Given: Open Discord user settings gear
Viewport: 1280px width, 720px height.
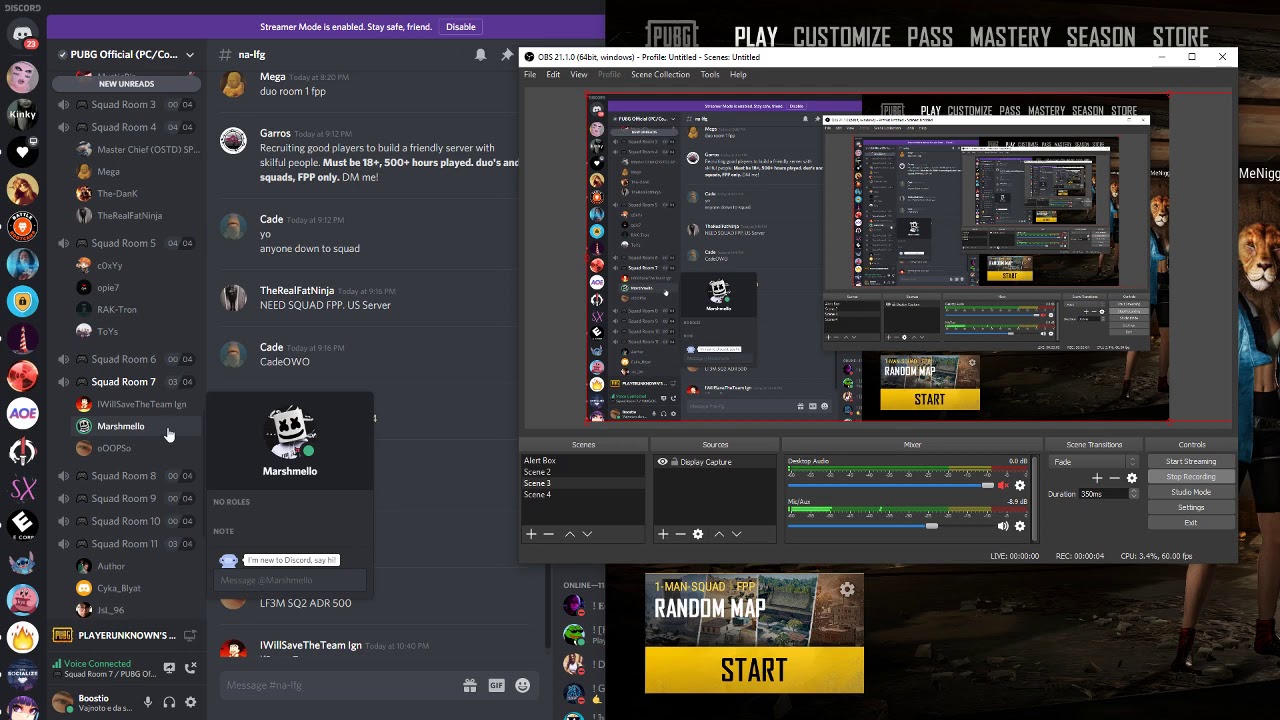Looking at the screenshot, I should click(x=190, y=702).
